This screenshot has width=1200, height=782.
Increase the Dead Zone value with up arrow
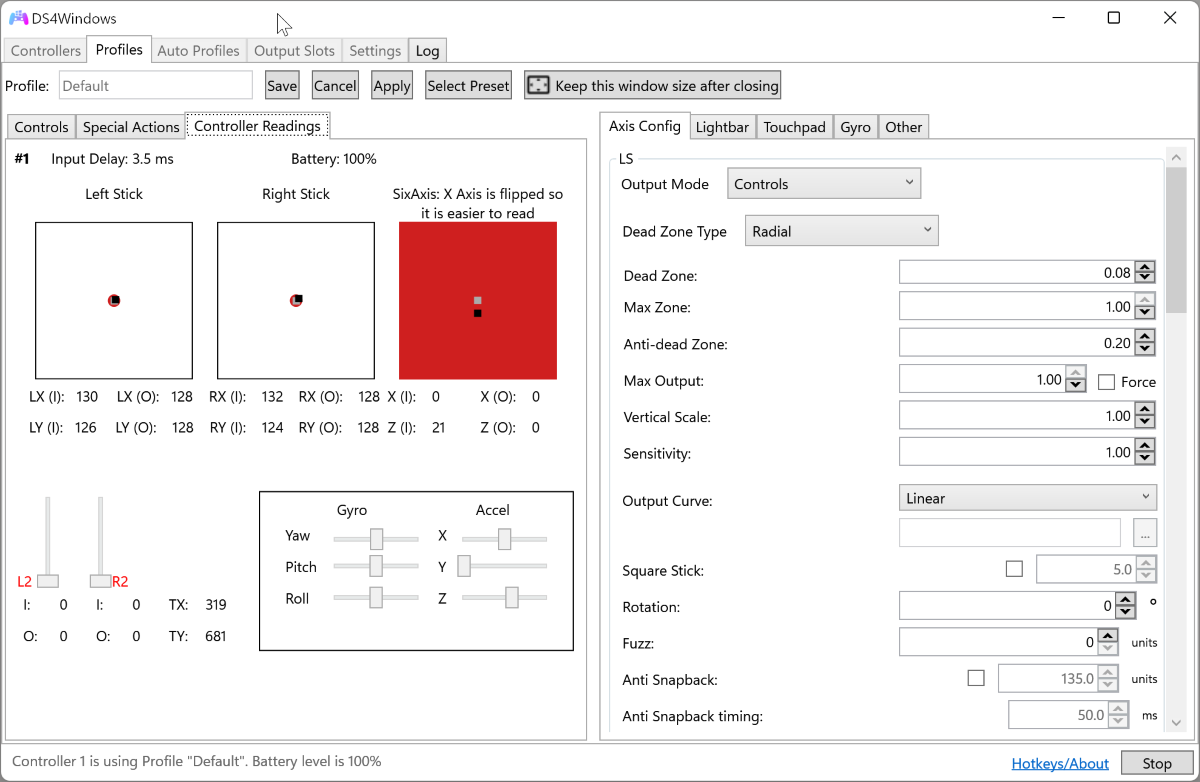[x=1145, y=266]
